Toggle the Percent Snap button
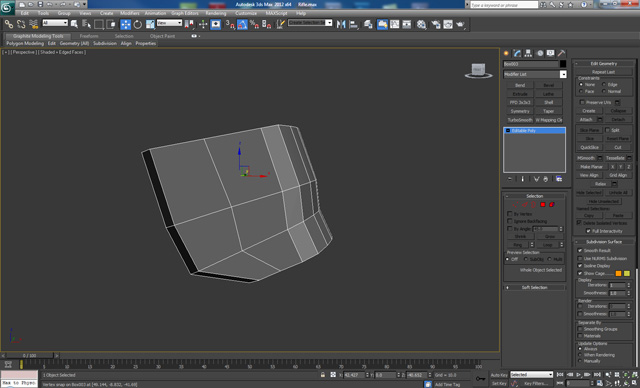Screen dimensions: 640x388 (x=254, y=24)
